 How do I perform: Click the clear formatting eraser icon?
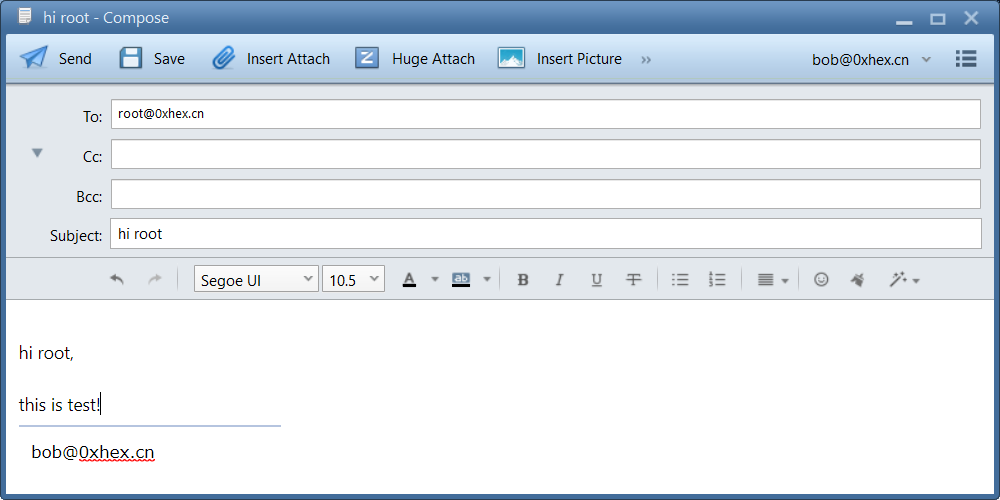(857, 280)
